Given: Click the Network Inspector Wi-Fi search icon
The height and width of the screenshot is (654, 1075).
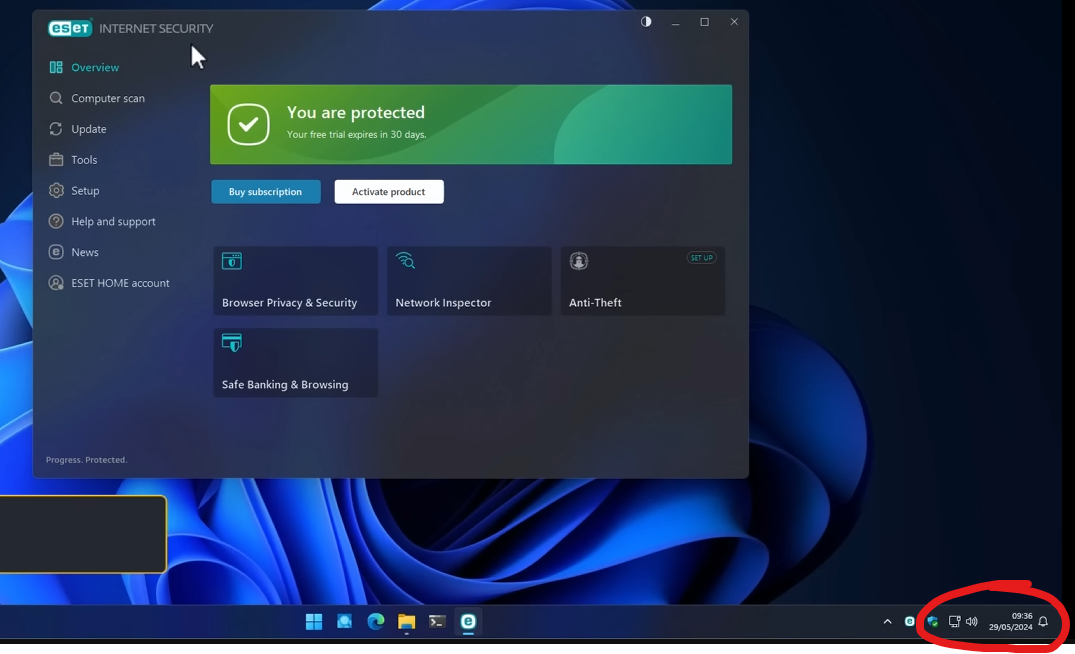Looking at the screenshot, I should point(405,261).
